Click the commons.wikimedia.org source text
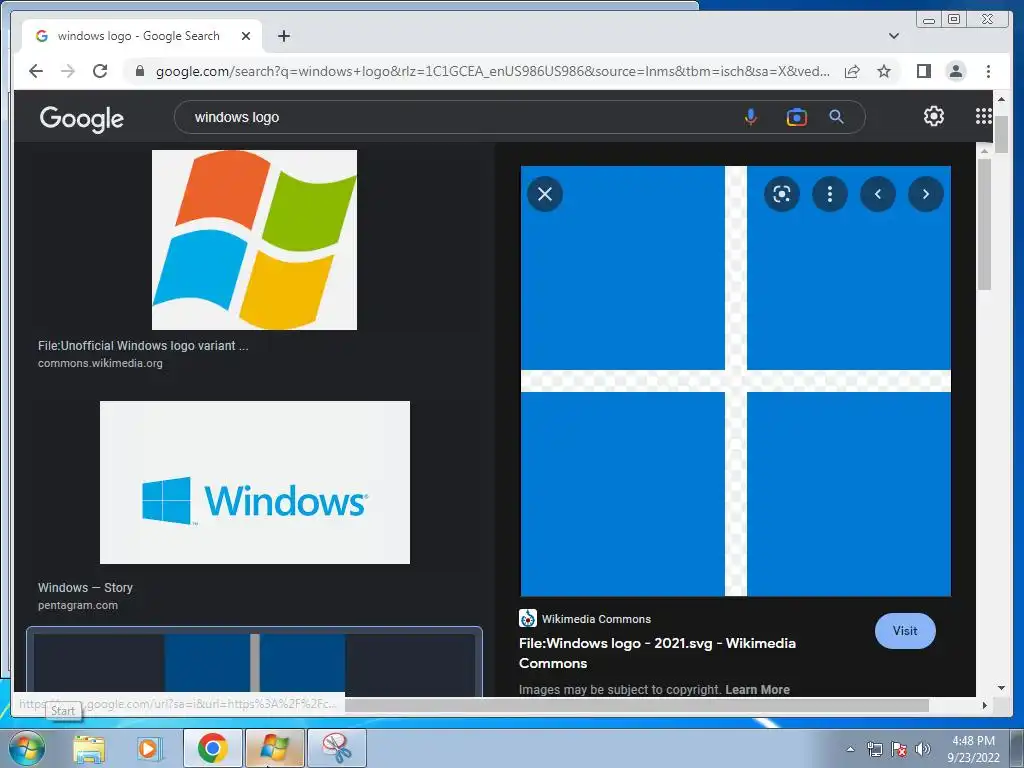The width and height of the screenshot is (1024, 768). coord(100,363)
